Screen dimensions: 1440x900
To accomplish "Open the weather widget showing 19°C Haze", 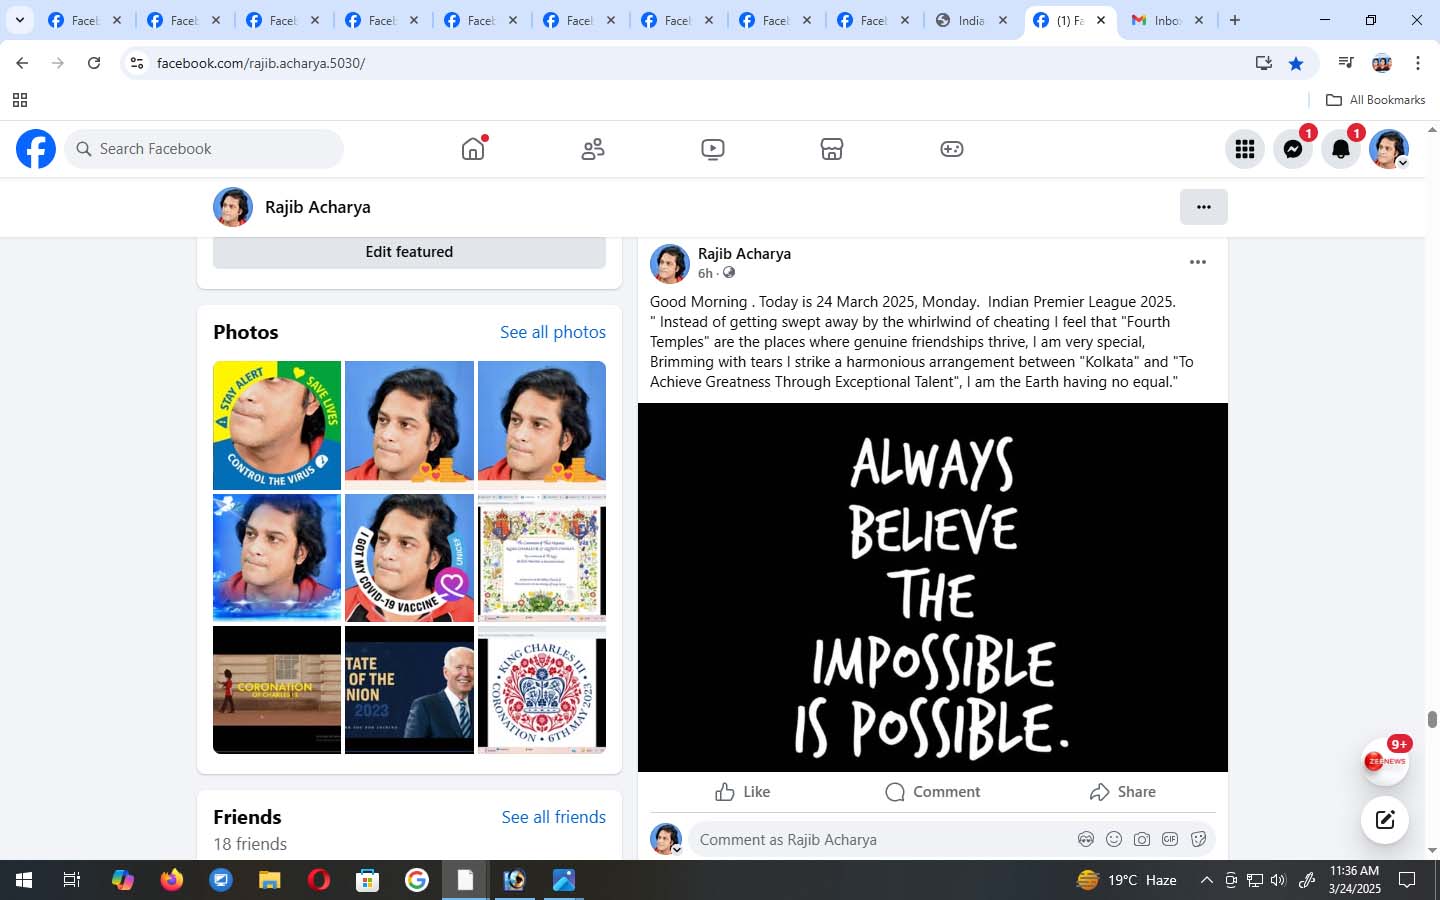I will tap(1127, 880).
